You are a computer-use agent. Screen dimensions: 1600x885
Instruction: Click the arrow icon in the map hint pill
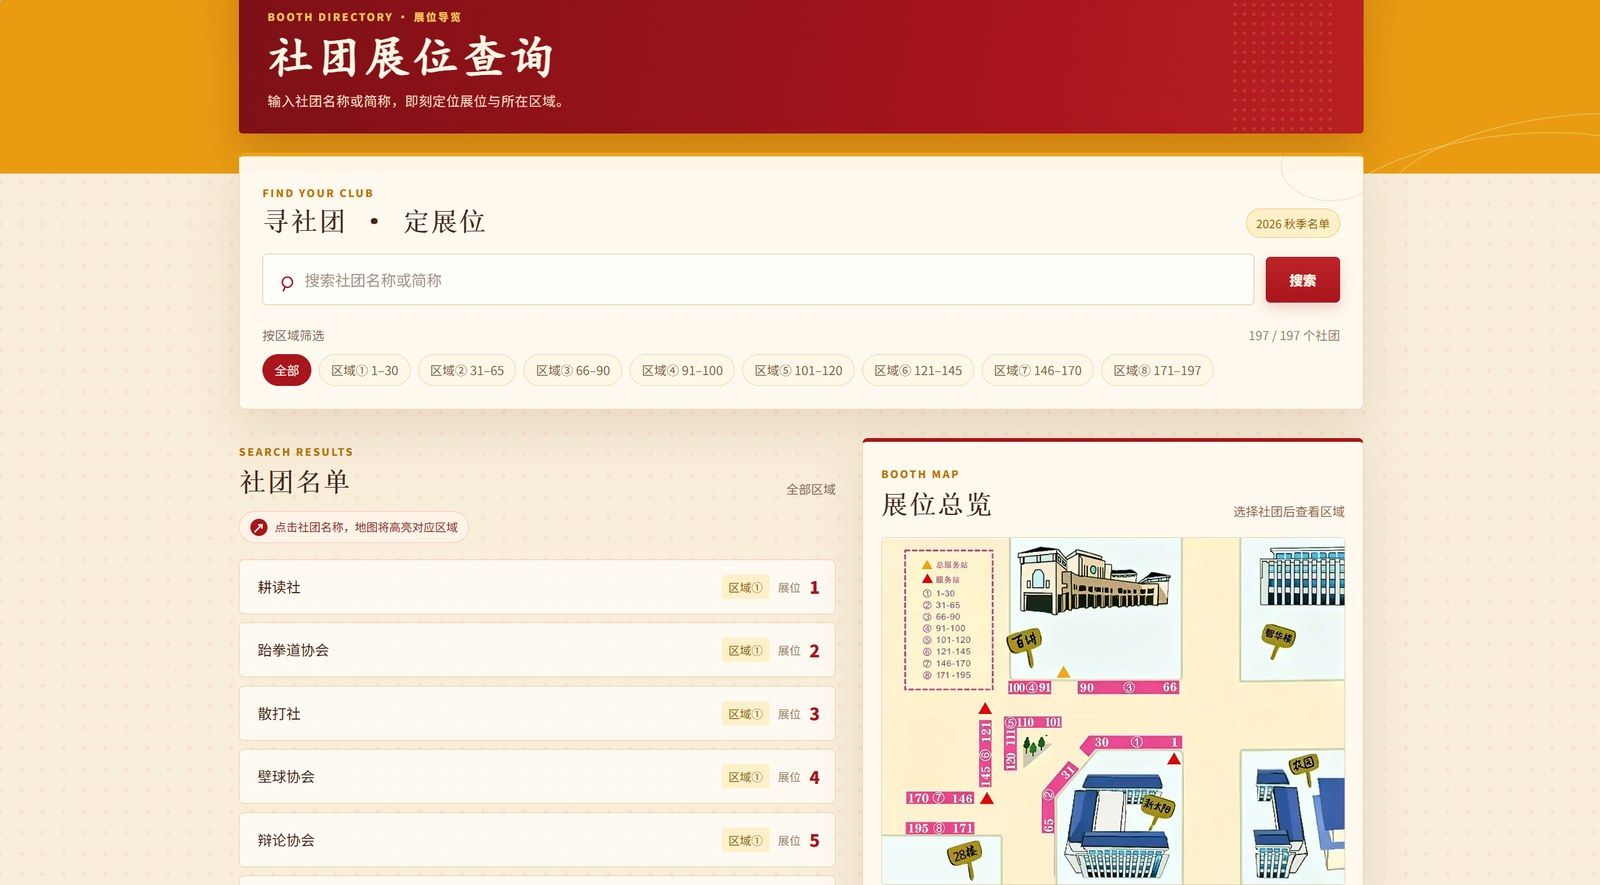[x=259, y=528]
